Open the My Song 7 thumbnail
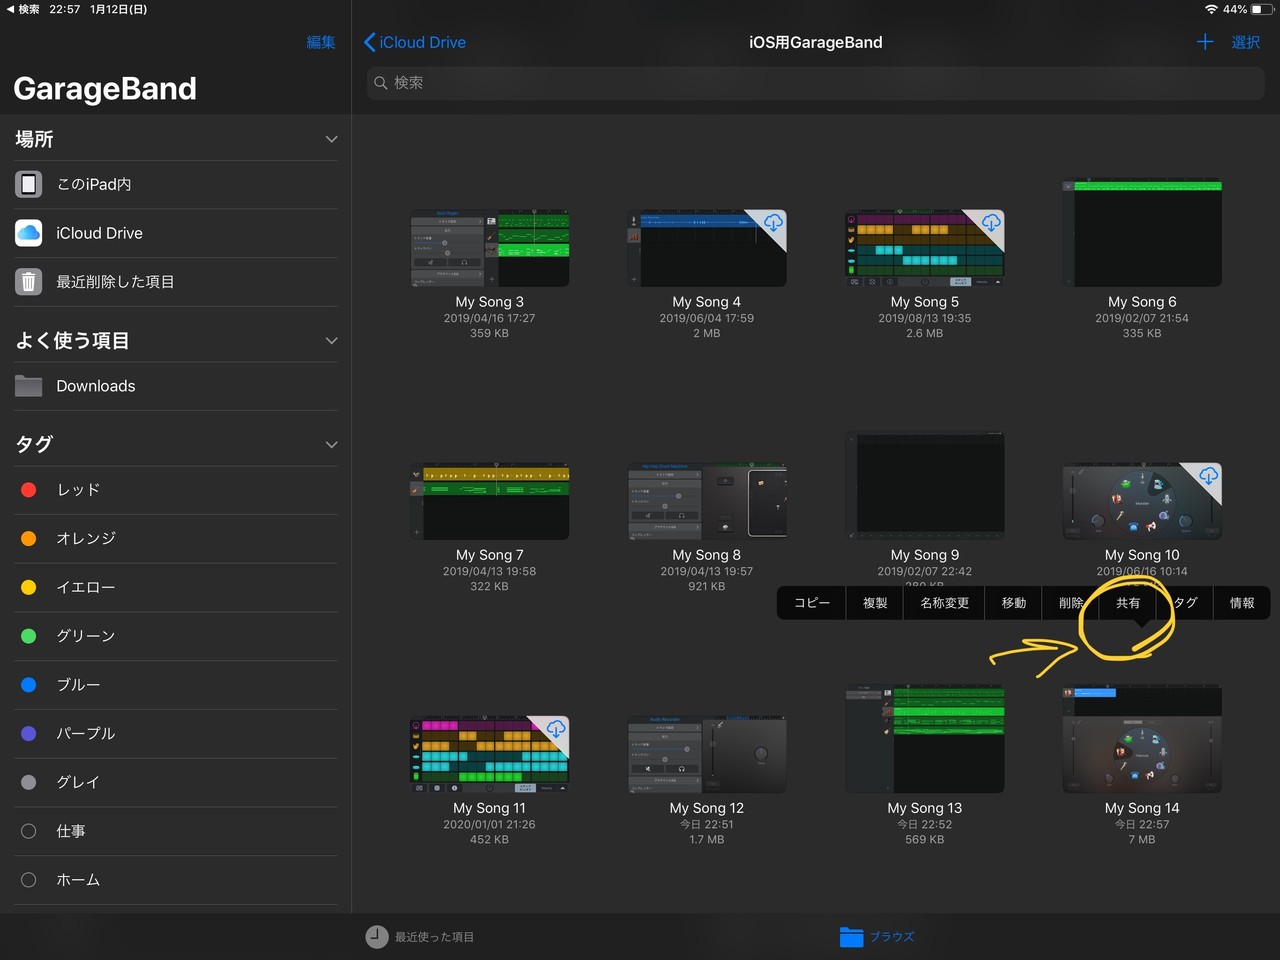The height and width of the screenshot is (960, 1280). click(x=490, y=501)
